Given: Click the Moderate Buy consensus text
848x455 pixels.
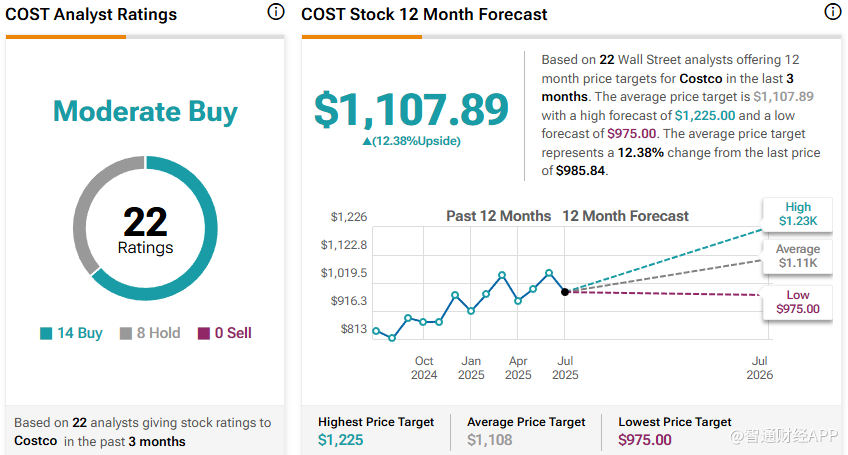Looking at the screenshot, I should coord(145,111).
